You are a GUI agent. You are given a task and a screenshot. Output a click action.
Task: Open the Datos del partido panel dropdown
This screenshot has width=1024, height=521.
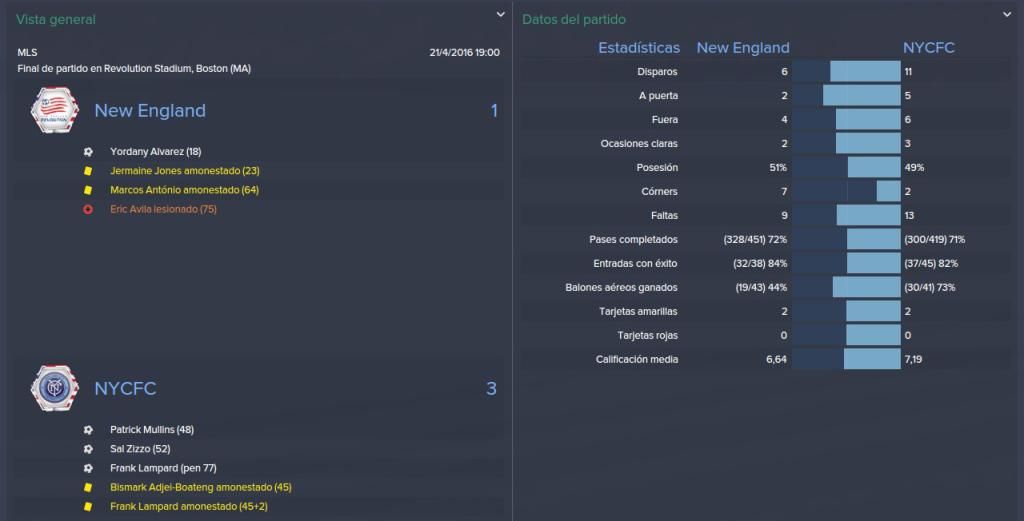pos(1007,14)
